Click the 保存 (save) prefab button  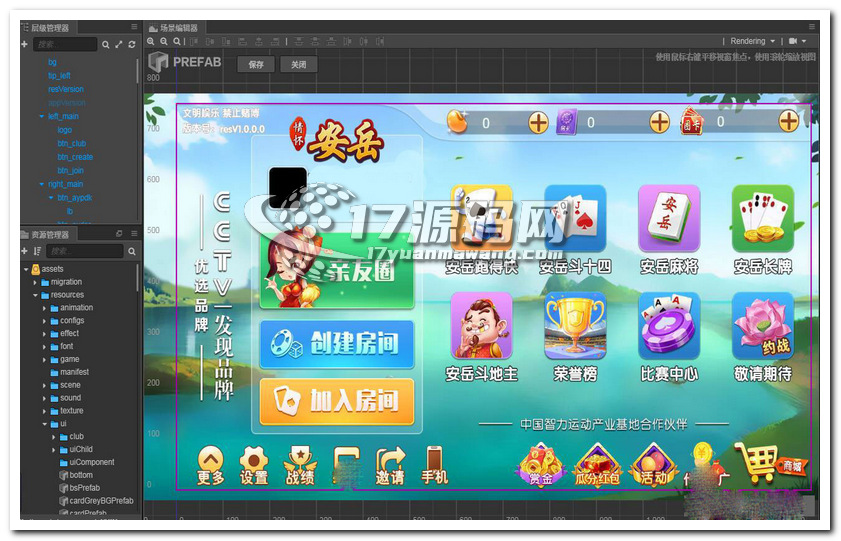[256, 64]
